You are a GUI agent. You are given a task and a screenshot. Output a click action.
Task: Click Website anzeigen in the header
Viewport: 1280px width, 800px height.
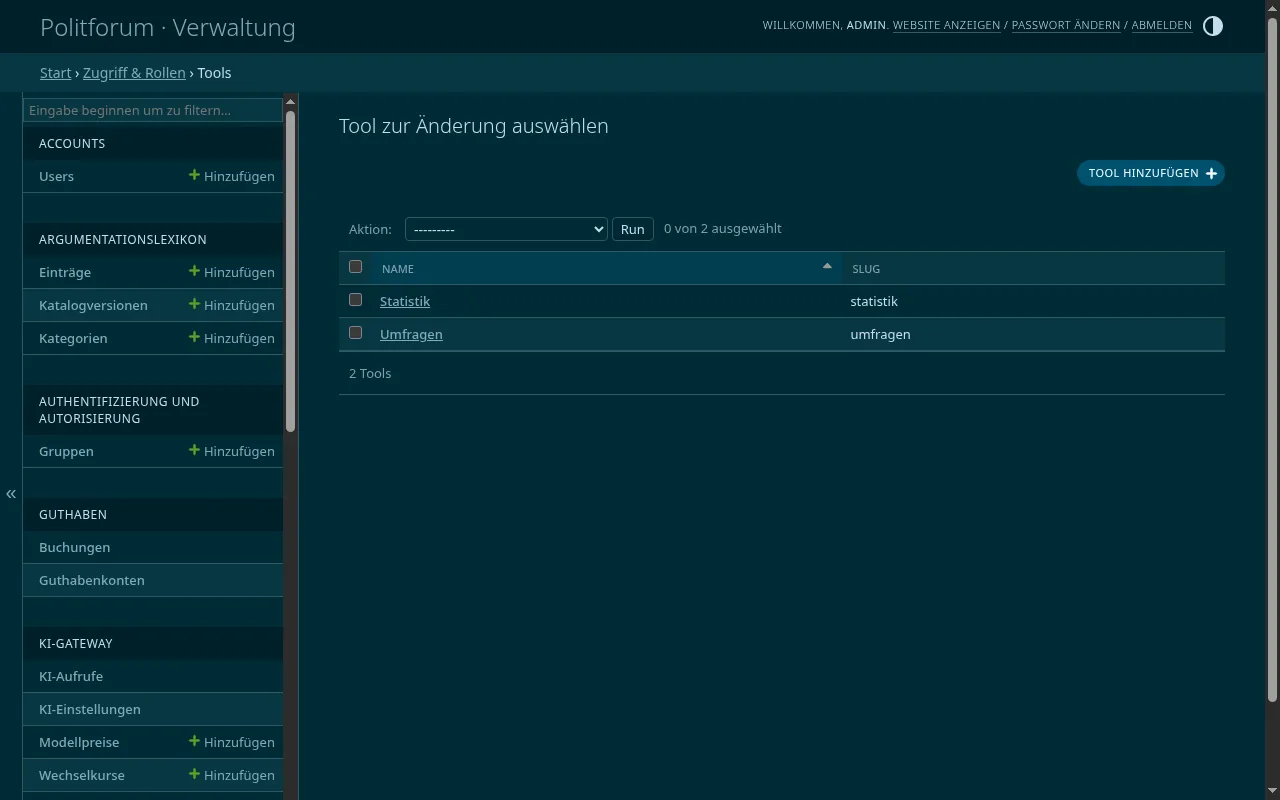point(946,25)
